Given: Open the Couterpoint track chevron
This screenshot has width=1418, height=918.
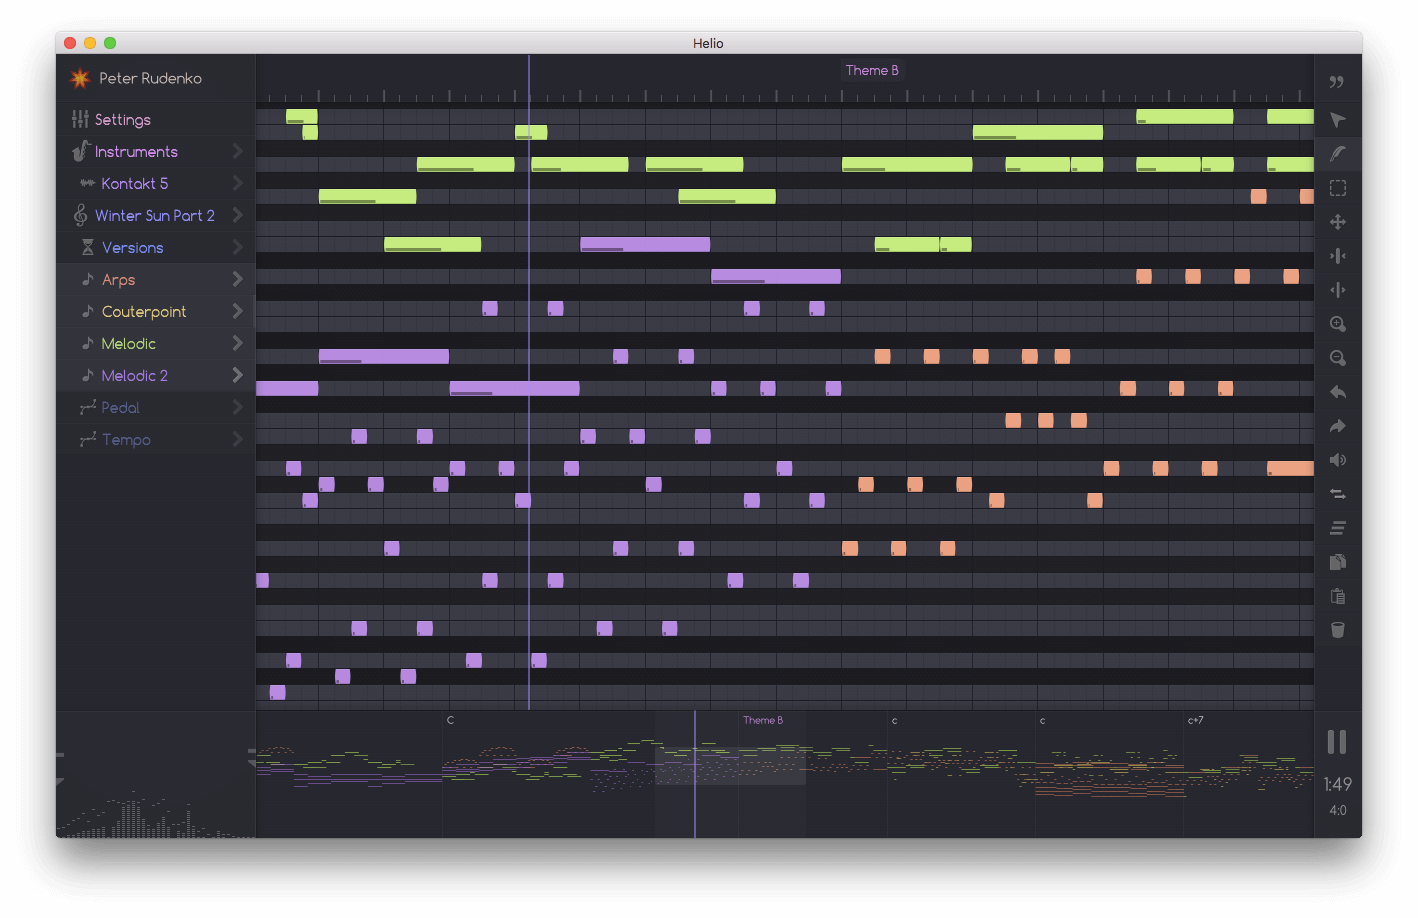Looking at the screenshot, I should (237, 311).
